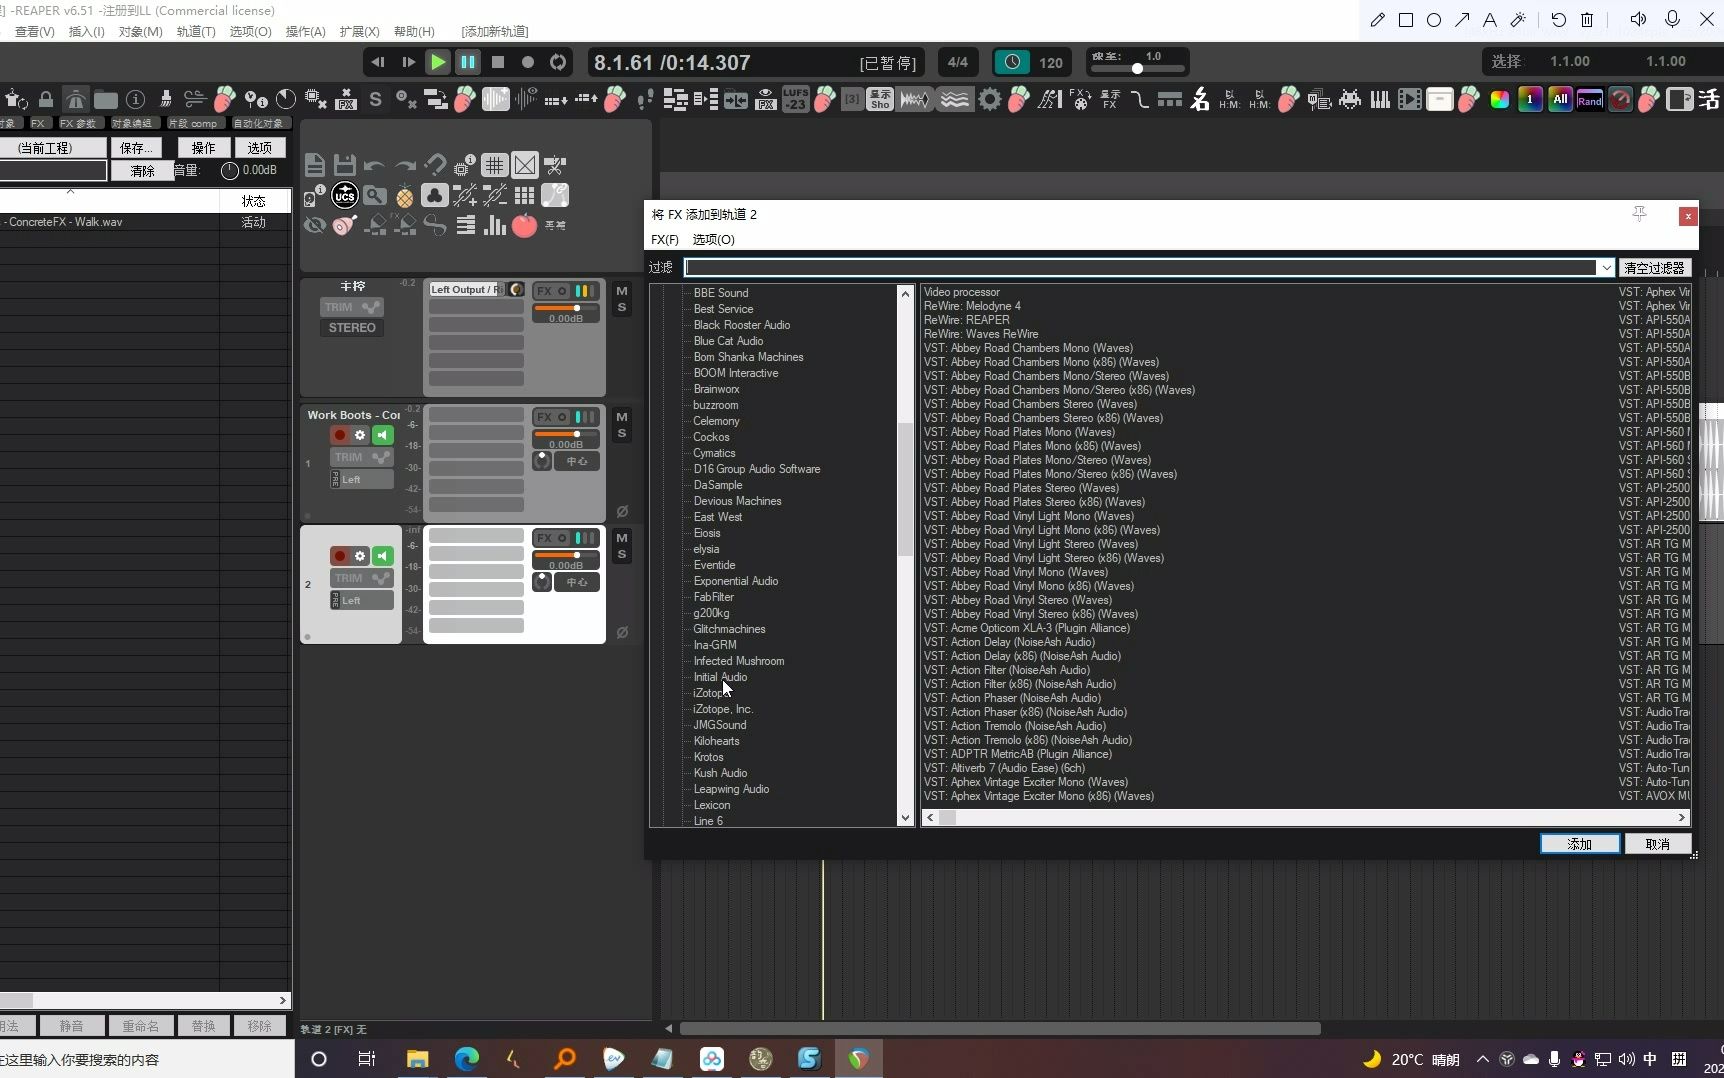Open the 扩展(X) main menu

tap(359, 32)
